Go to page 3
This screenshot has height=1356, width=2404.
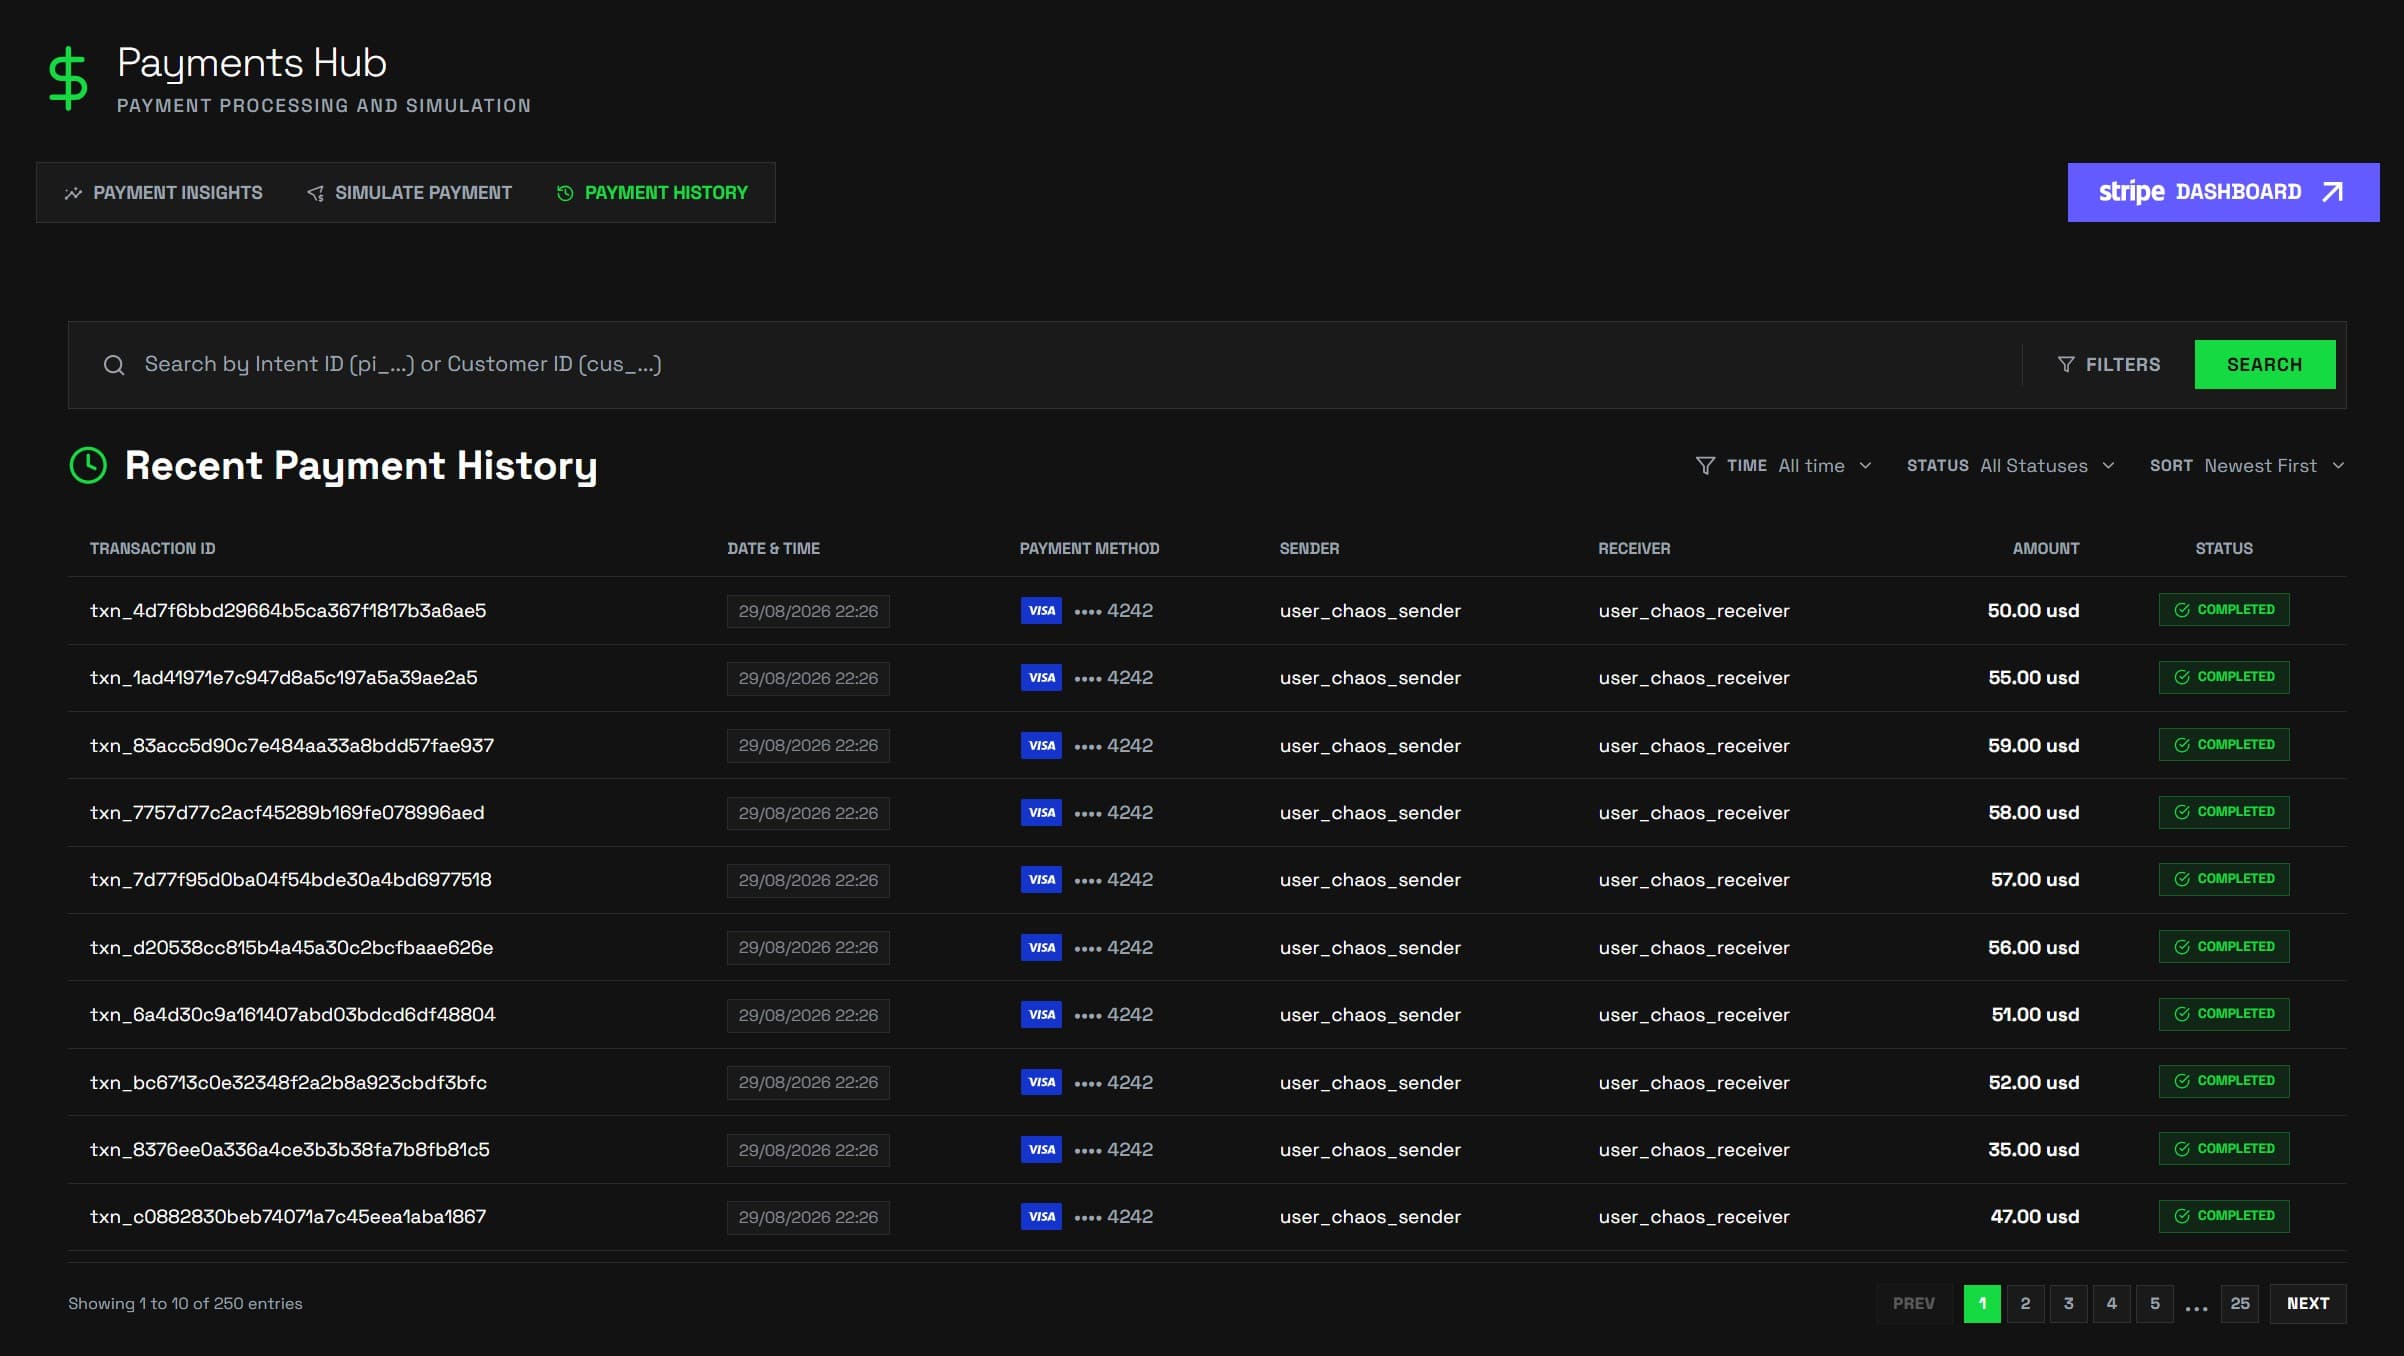(2068, 1304)
